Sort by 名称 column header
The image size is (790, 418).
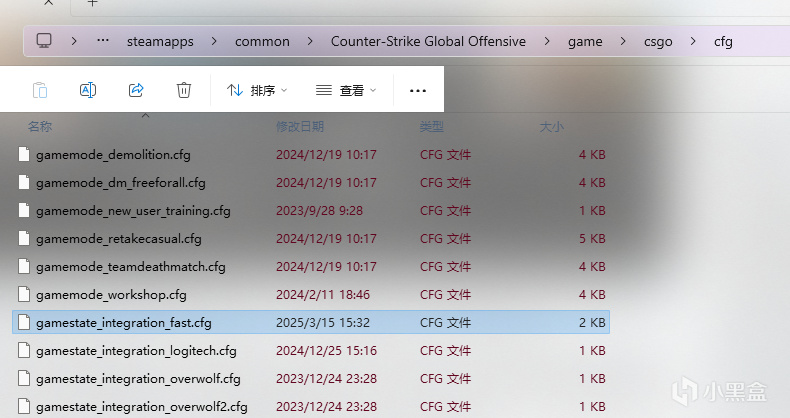coord(40,126)
